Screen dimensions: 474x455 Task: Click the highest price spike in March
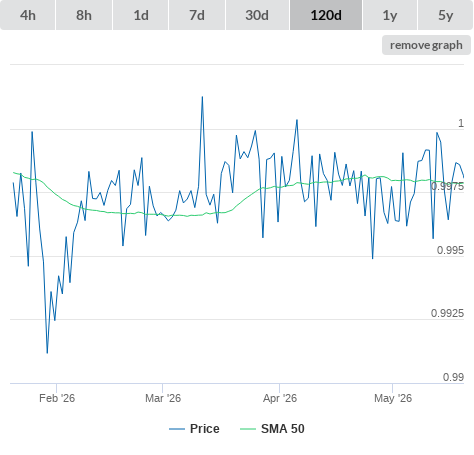pos(202,97)
